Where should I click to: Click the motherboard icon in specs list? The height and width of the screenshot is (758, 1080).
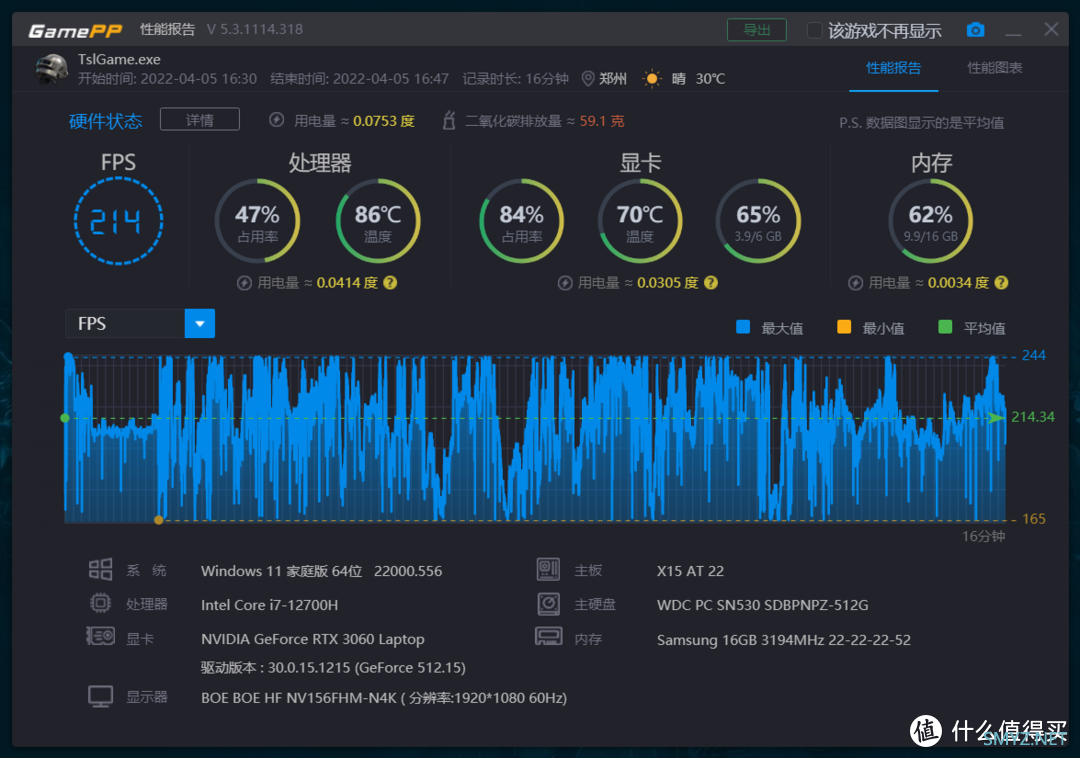click(x=548, y=569)
